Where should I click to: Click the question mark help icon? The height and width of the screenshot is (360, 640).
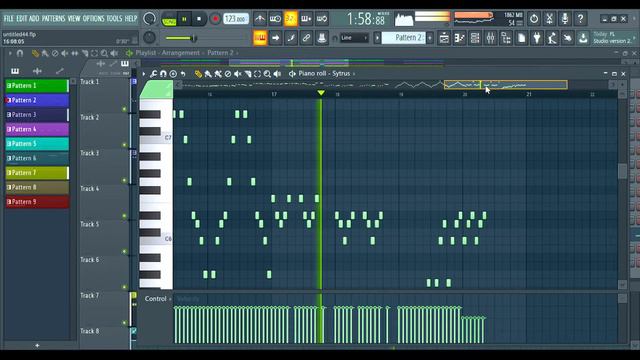pyautogui.click(x=580, y=19)
